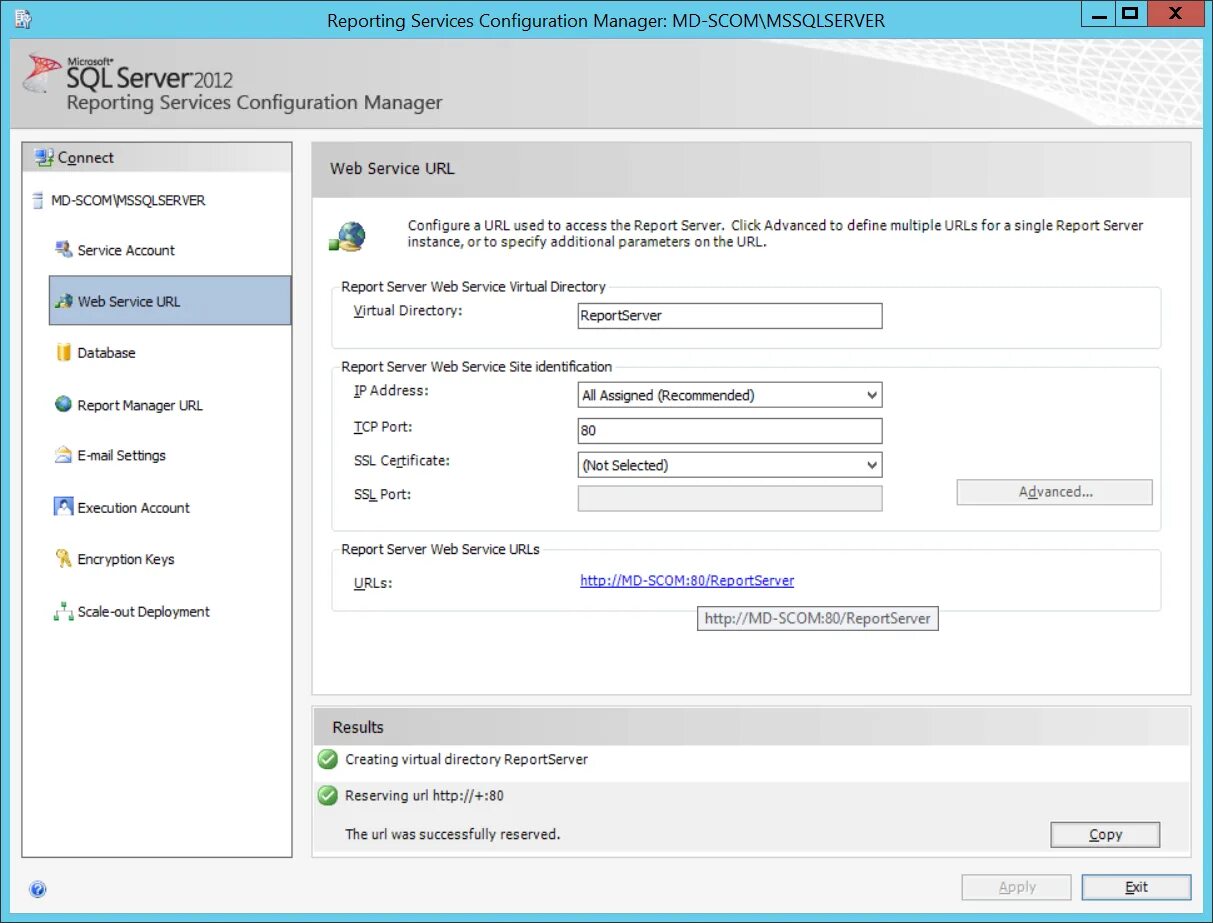Click the Service Account icon
Viewport: 1213px width, 923px height.
63,249
